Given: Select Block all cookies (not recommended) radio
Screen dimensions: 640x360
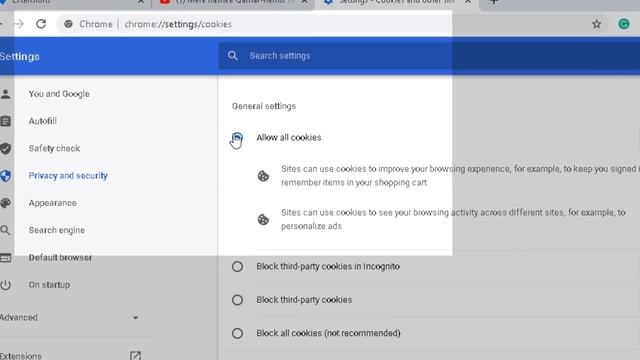Looking at the screenshot, I should 237,333.
